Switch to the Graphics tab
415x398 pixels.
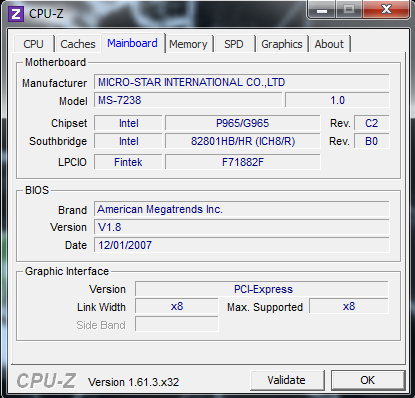click(282, 44)
